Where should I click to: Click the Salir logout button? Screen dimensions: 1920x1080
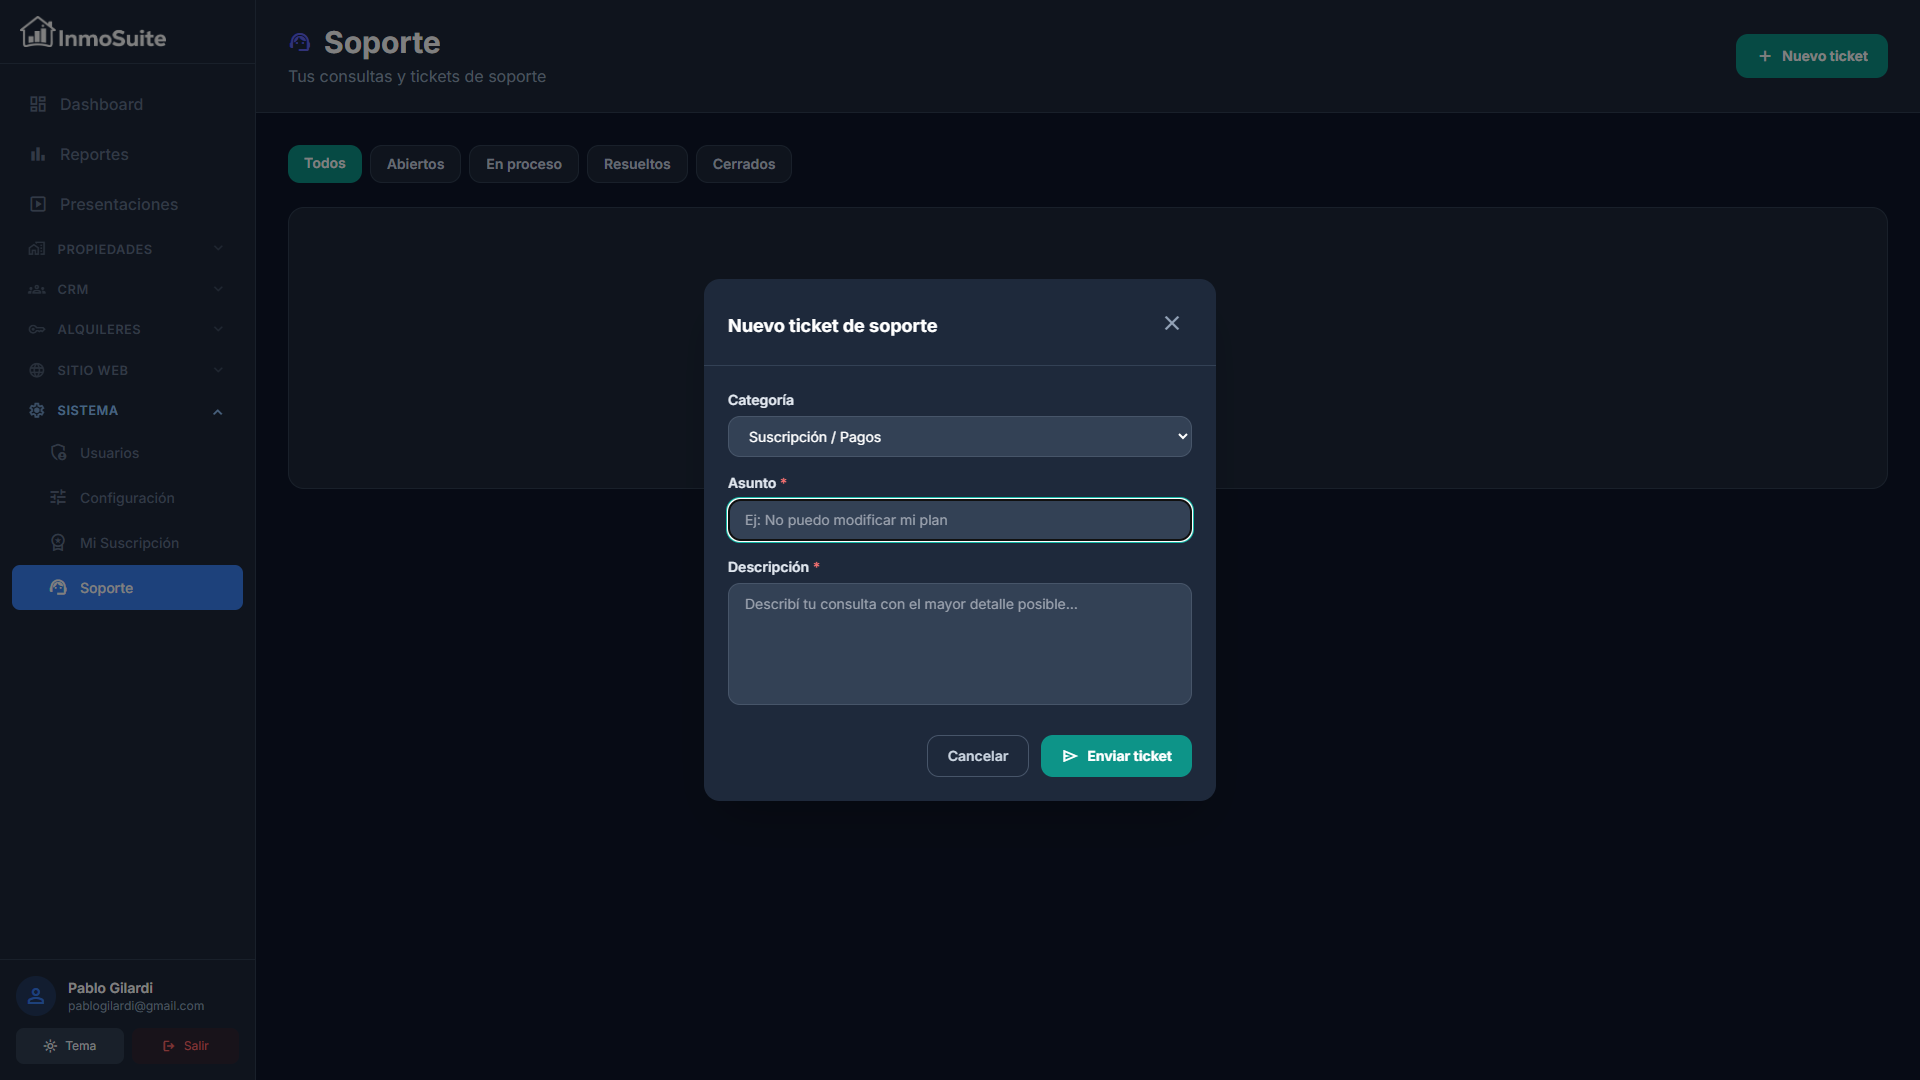(x=186, y=1046)
